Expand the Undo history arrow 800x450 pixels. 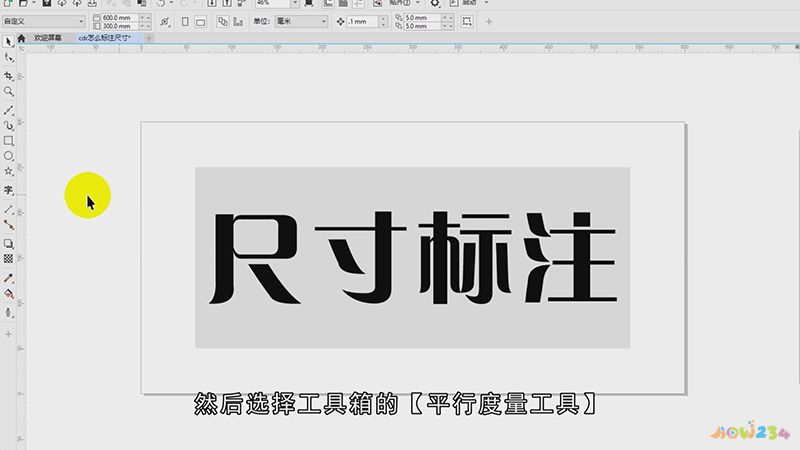click(171, 3)
